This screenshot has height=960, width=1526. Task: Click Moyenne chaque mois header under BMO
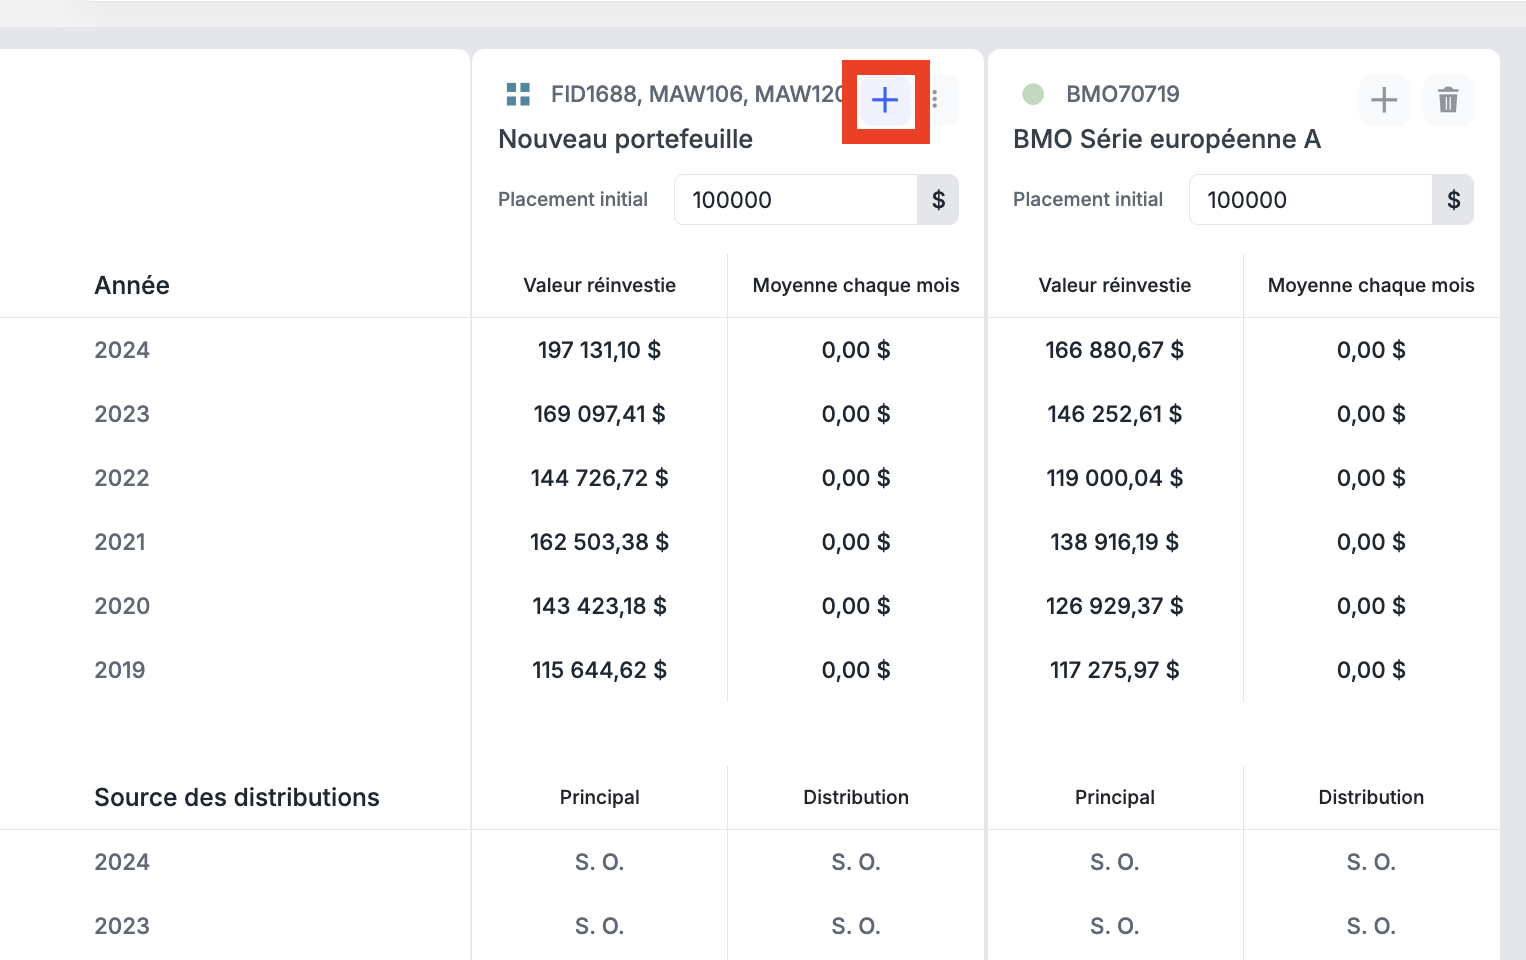1371,285
